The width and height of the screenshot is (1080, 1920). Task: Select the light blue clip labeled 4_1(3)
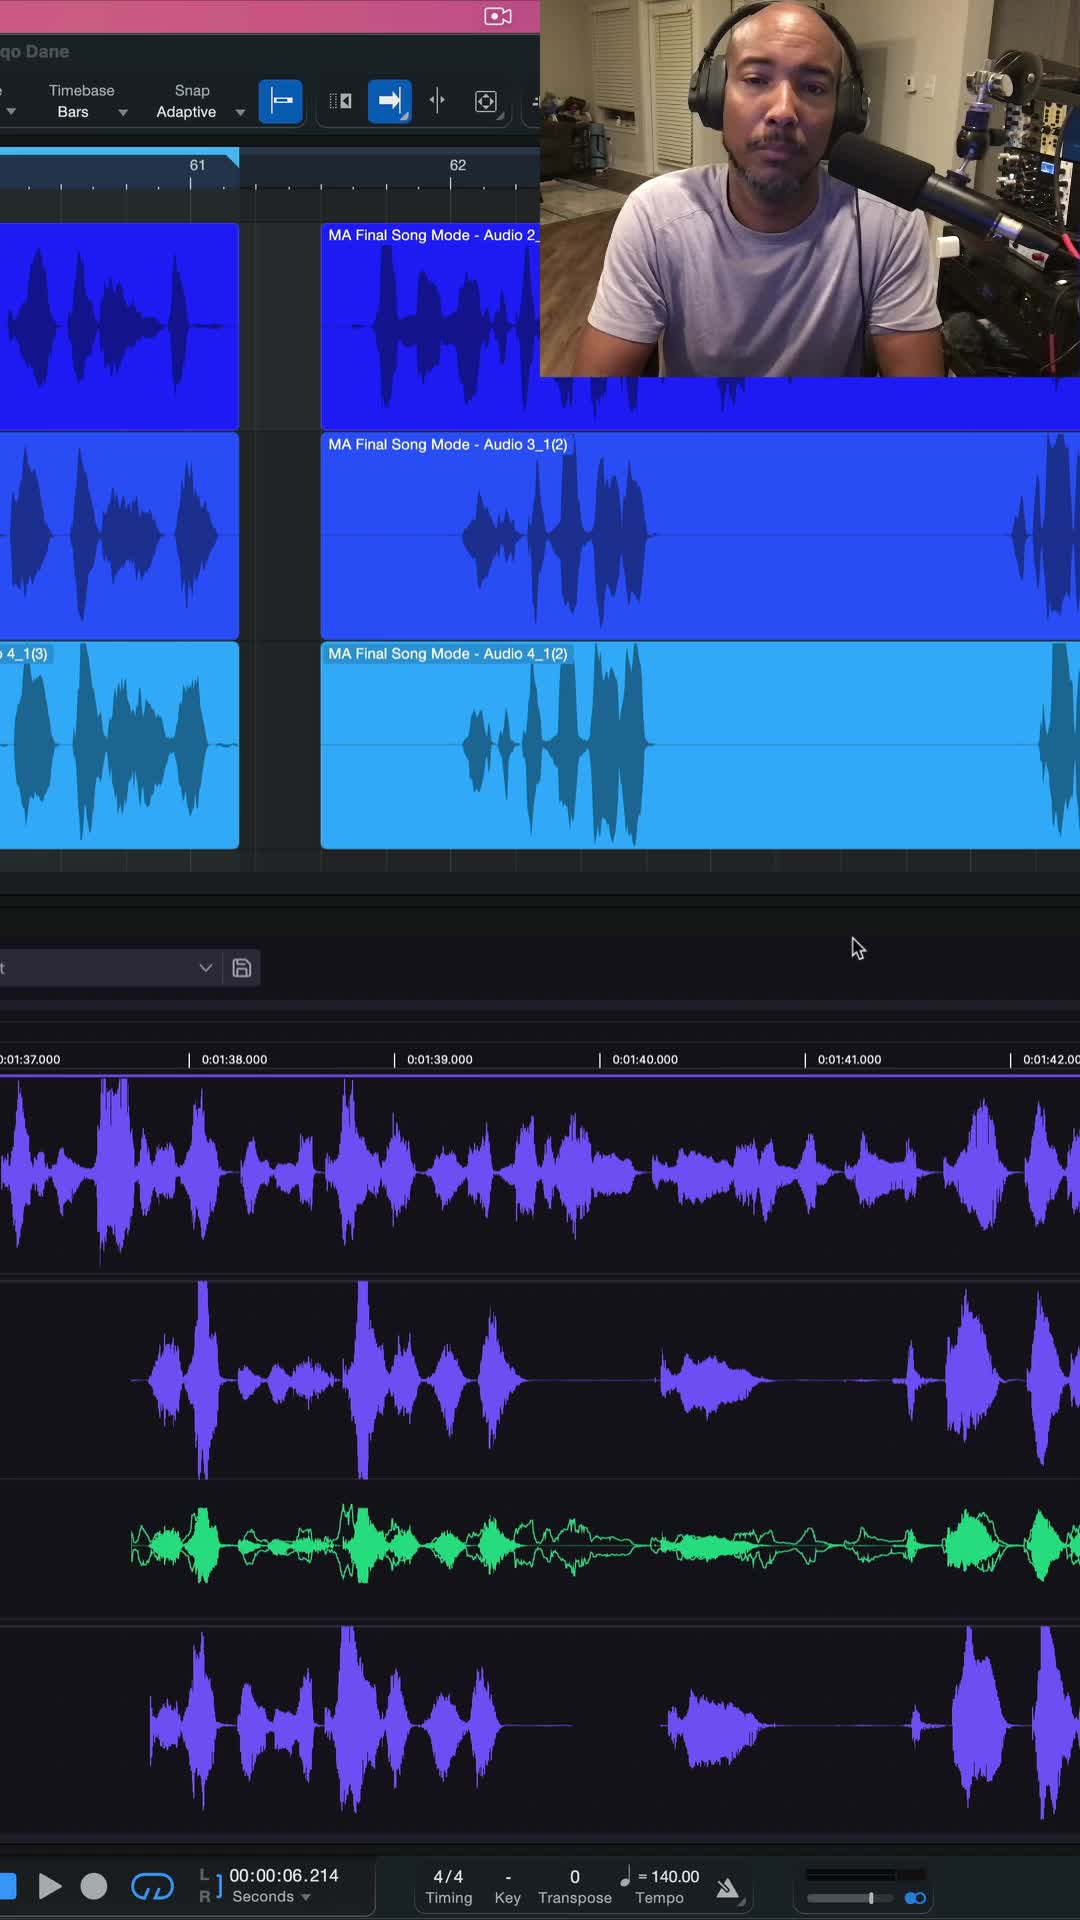click(119, 745)
